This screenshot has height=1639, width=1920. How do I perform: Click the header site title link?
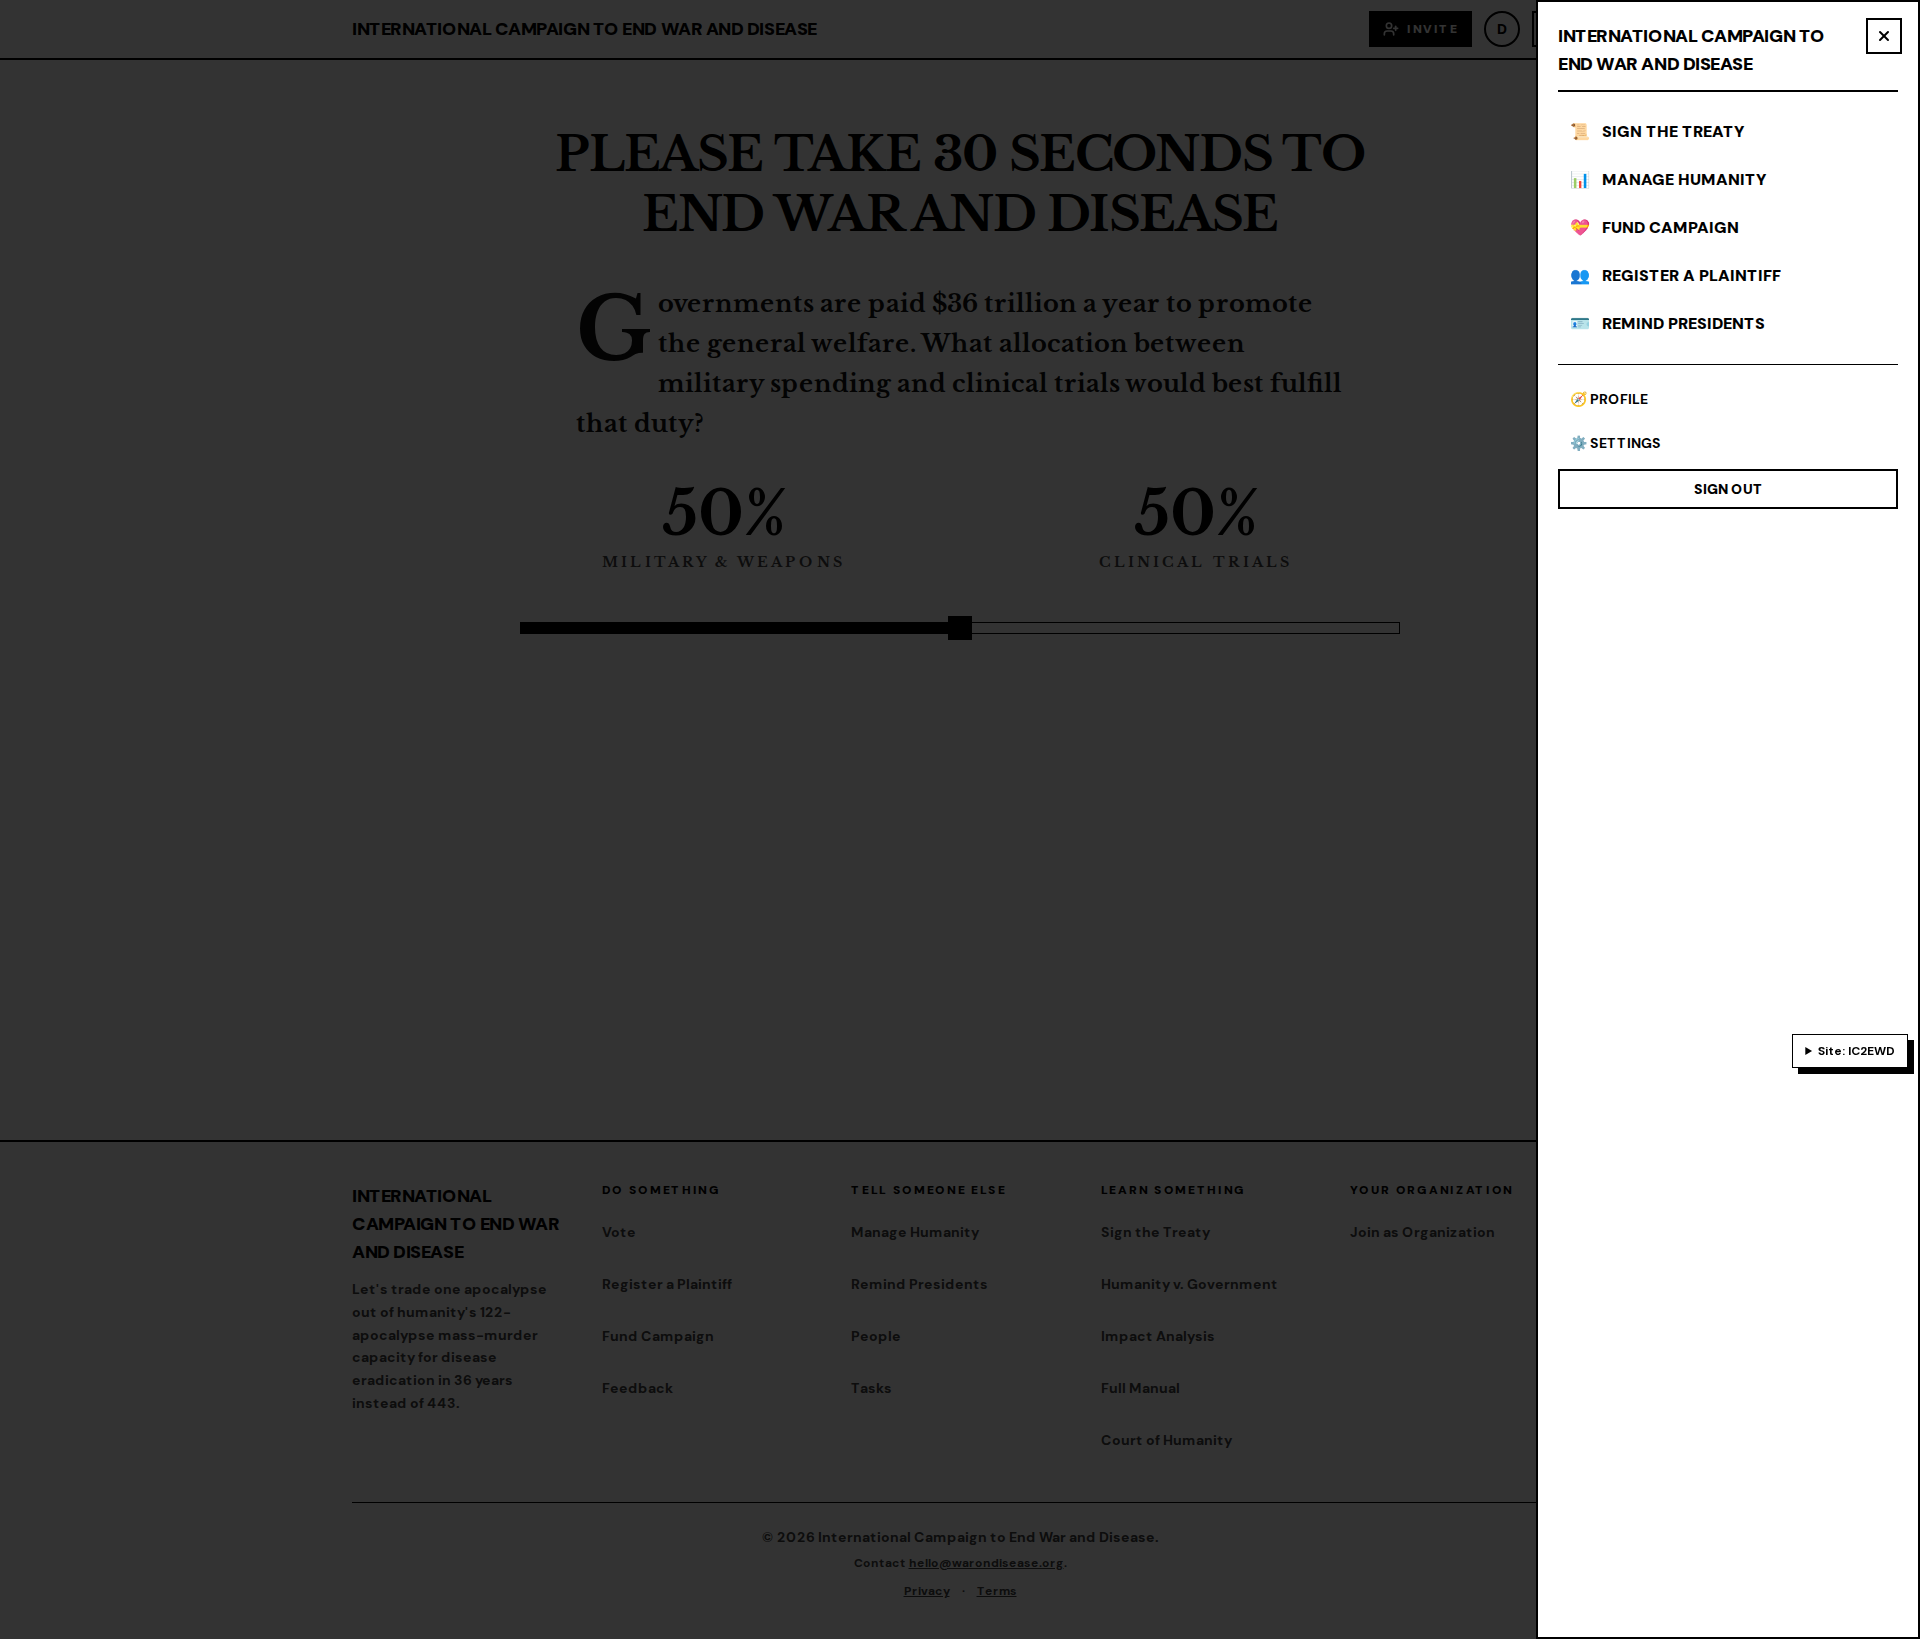pyautogui.click(x=584, y=29)
